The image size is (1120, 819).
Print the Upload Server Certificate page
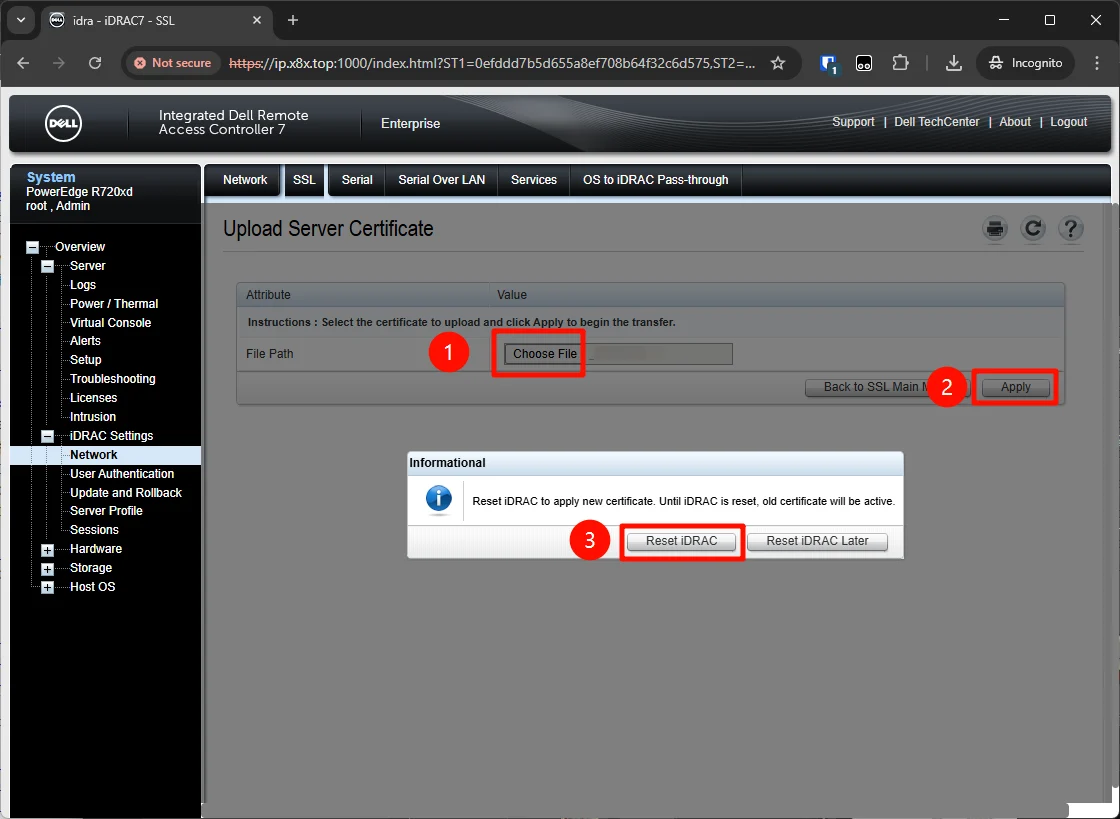pyautogui.click(x=995, y=228)
